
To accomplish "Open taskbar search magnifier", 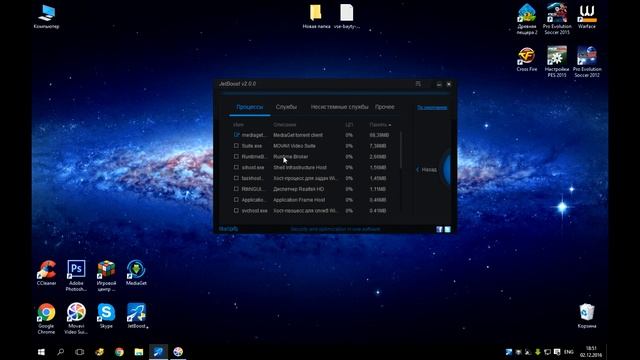I will coord(60,351).
